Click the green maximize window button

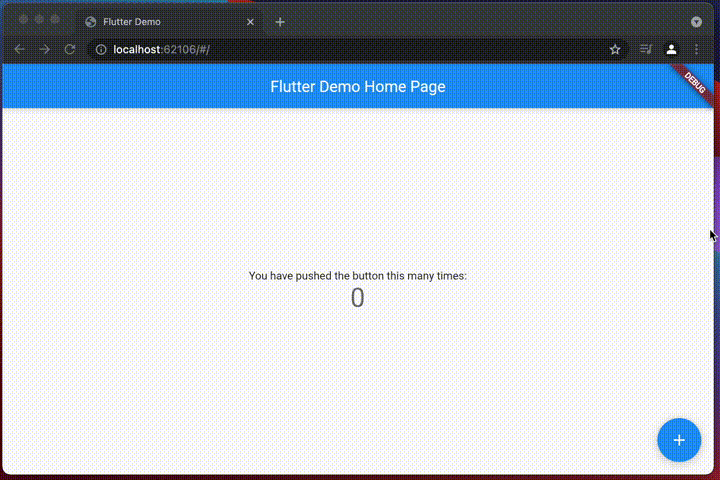pos(55,19)
